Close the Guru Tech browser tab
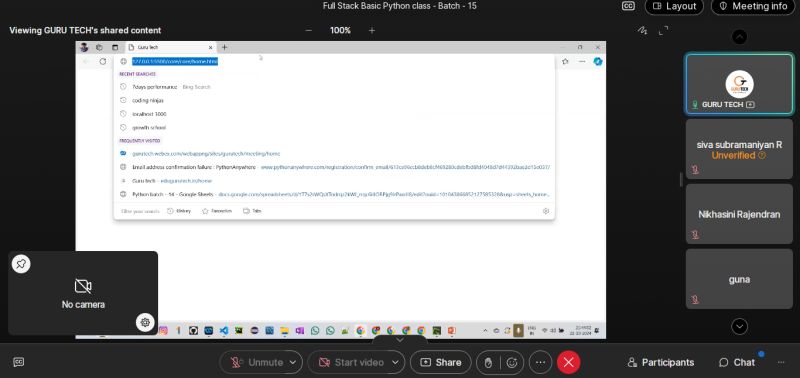This screenshot has width=800, height=378. 210,47
